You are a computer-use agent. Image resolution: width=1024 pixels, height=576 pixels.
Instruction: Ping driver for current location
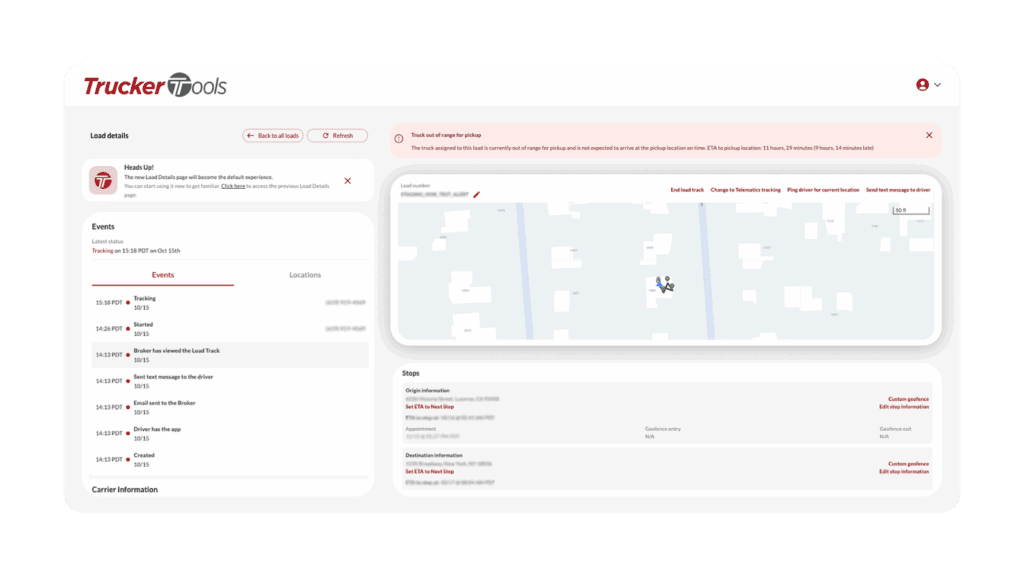pyautogui.click(x=823, y=190)
